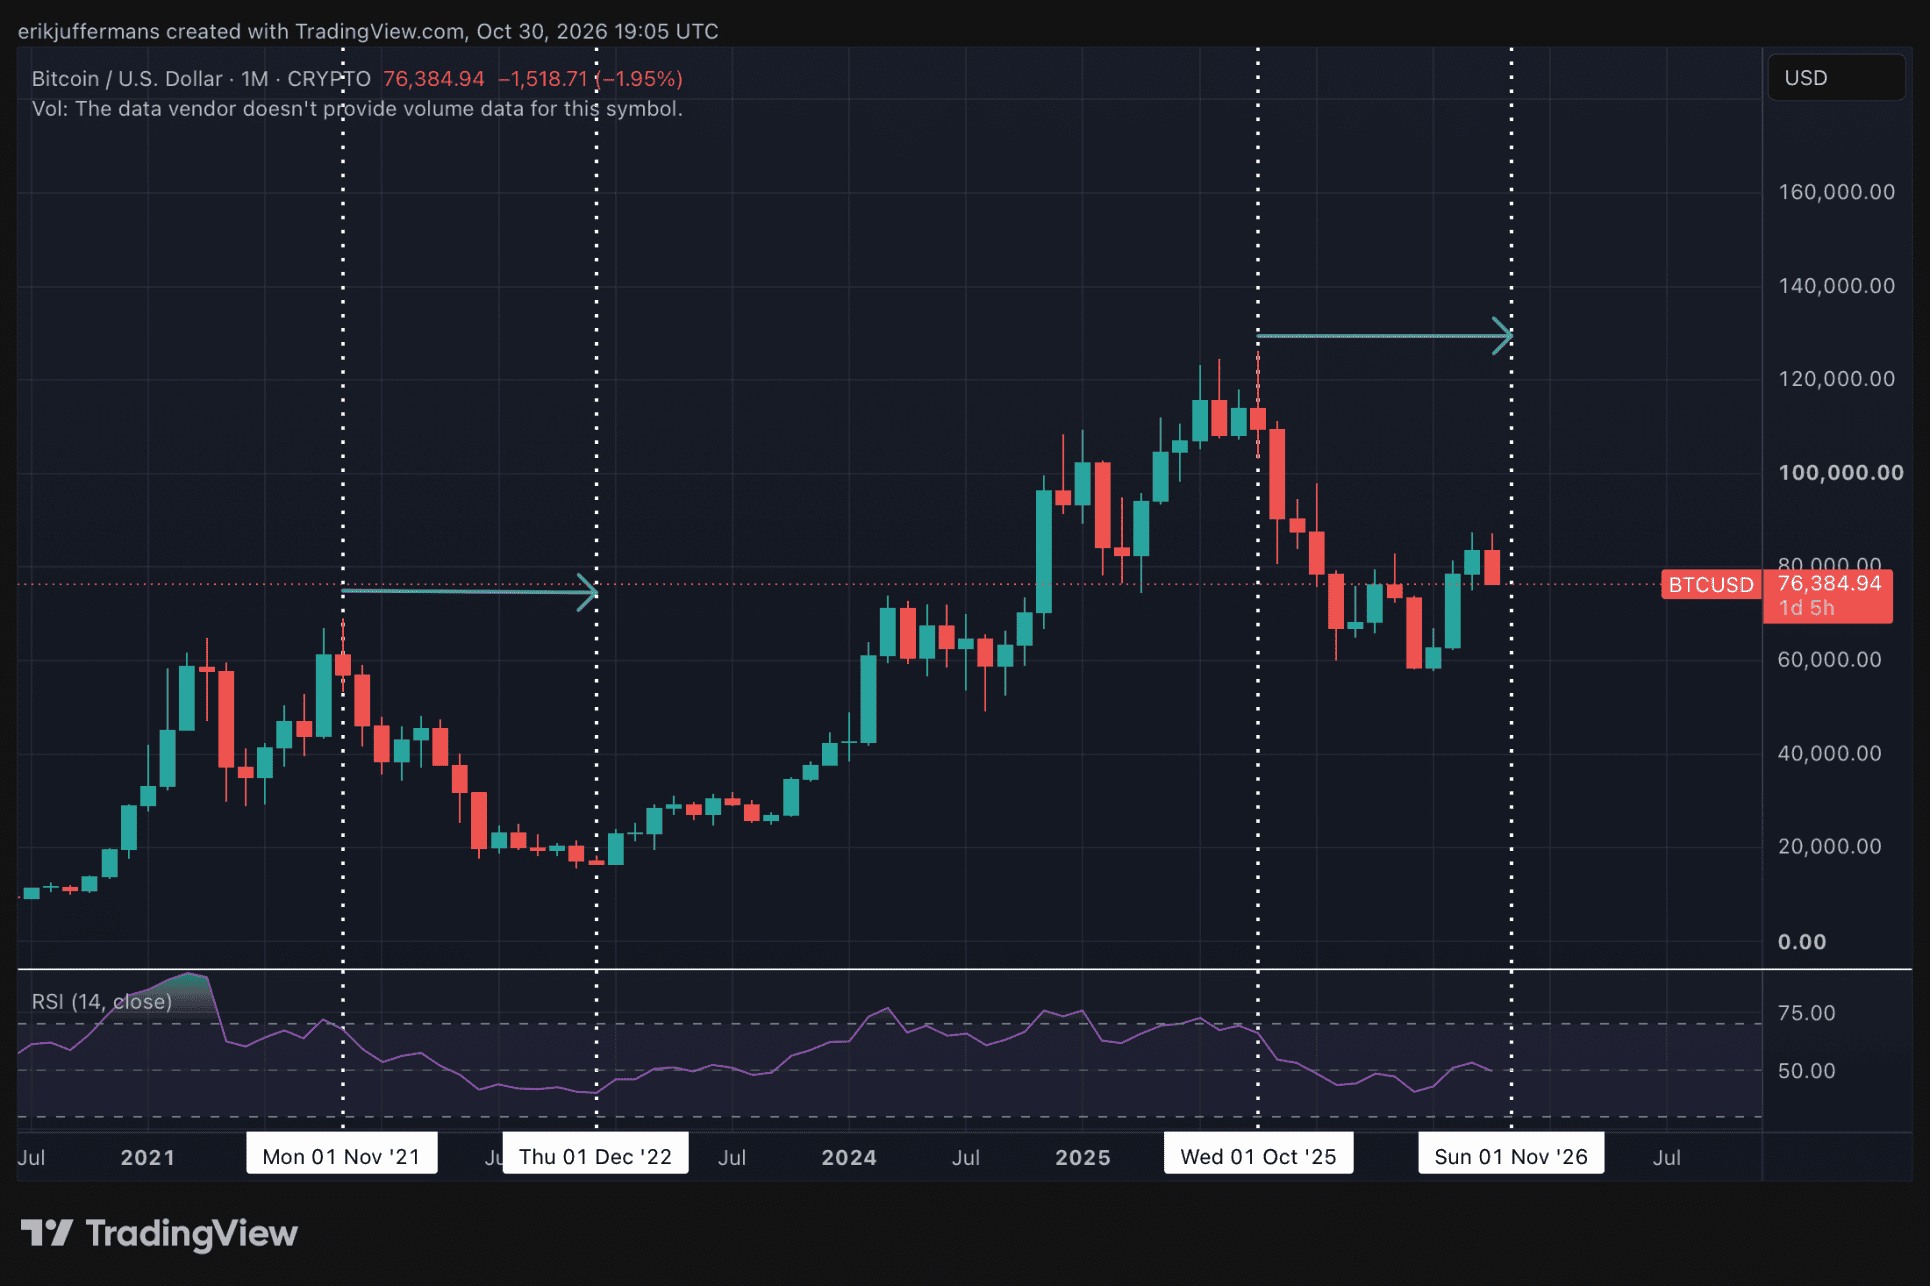1930x1286 pixels.
Task: Click the 40,000.00 price axis label
Action: [1829, 754]
